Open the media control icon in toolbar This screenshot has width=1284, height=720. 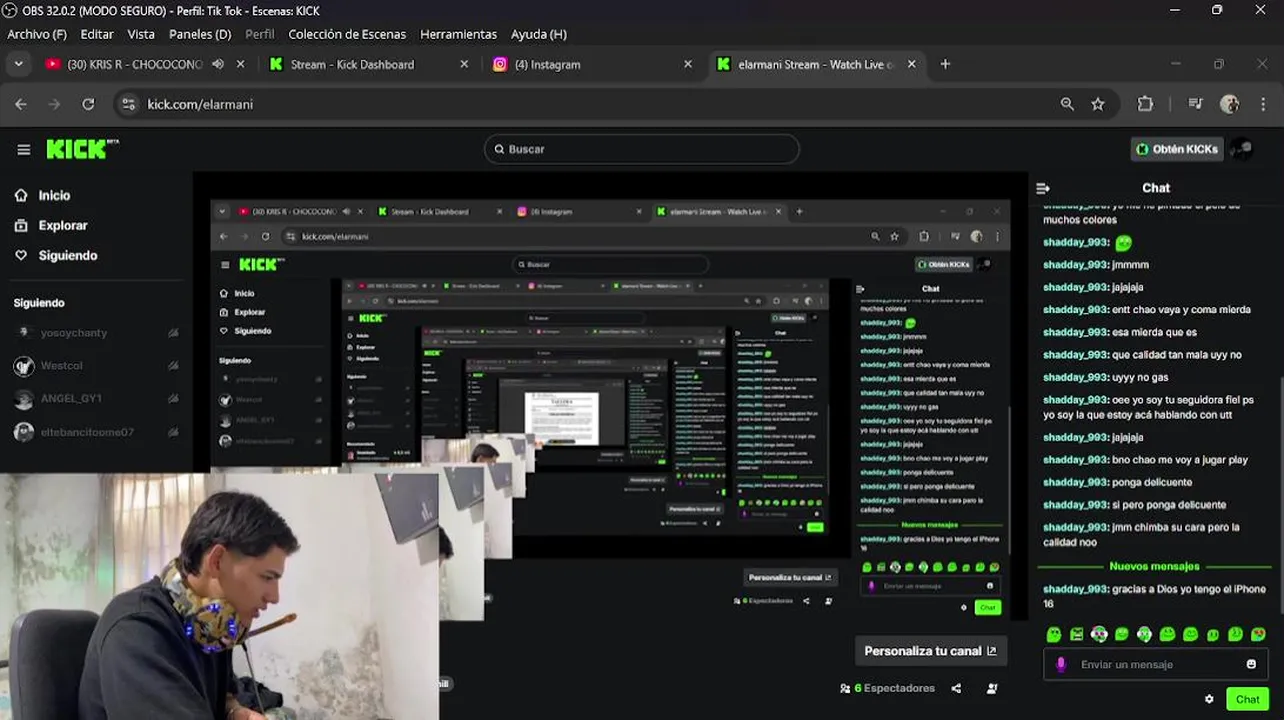pyautogui.click(x=1195, y=104)
